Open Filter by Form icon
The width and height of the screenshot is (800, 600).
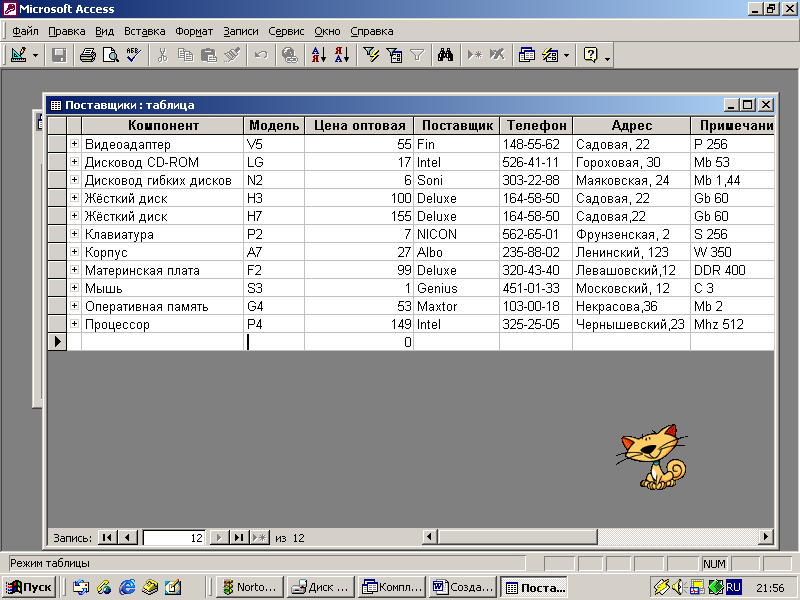point(394,55)
